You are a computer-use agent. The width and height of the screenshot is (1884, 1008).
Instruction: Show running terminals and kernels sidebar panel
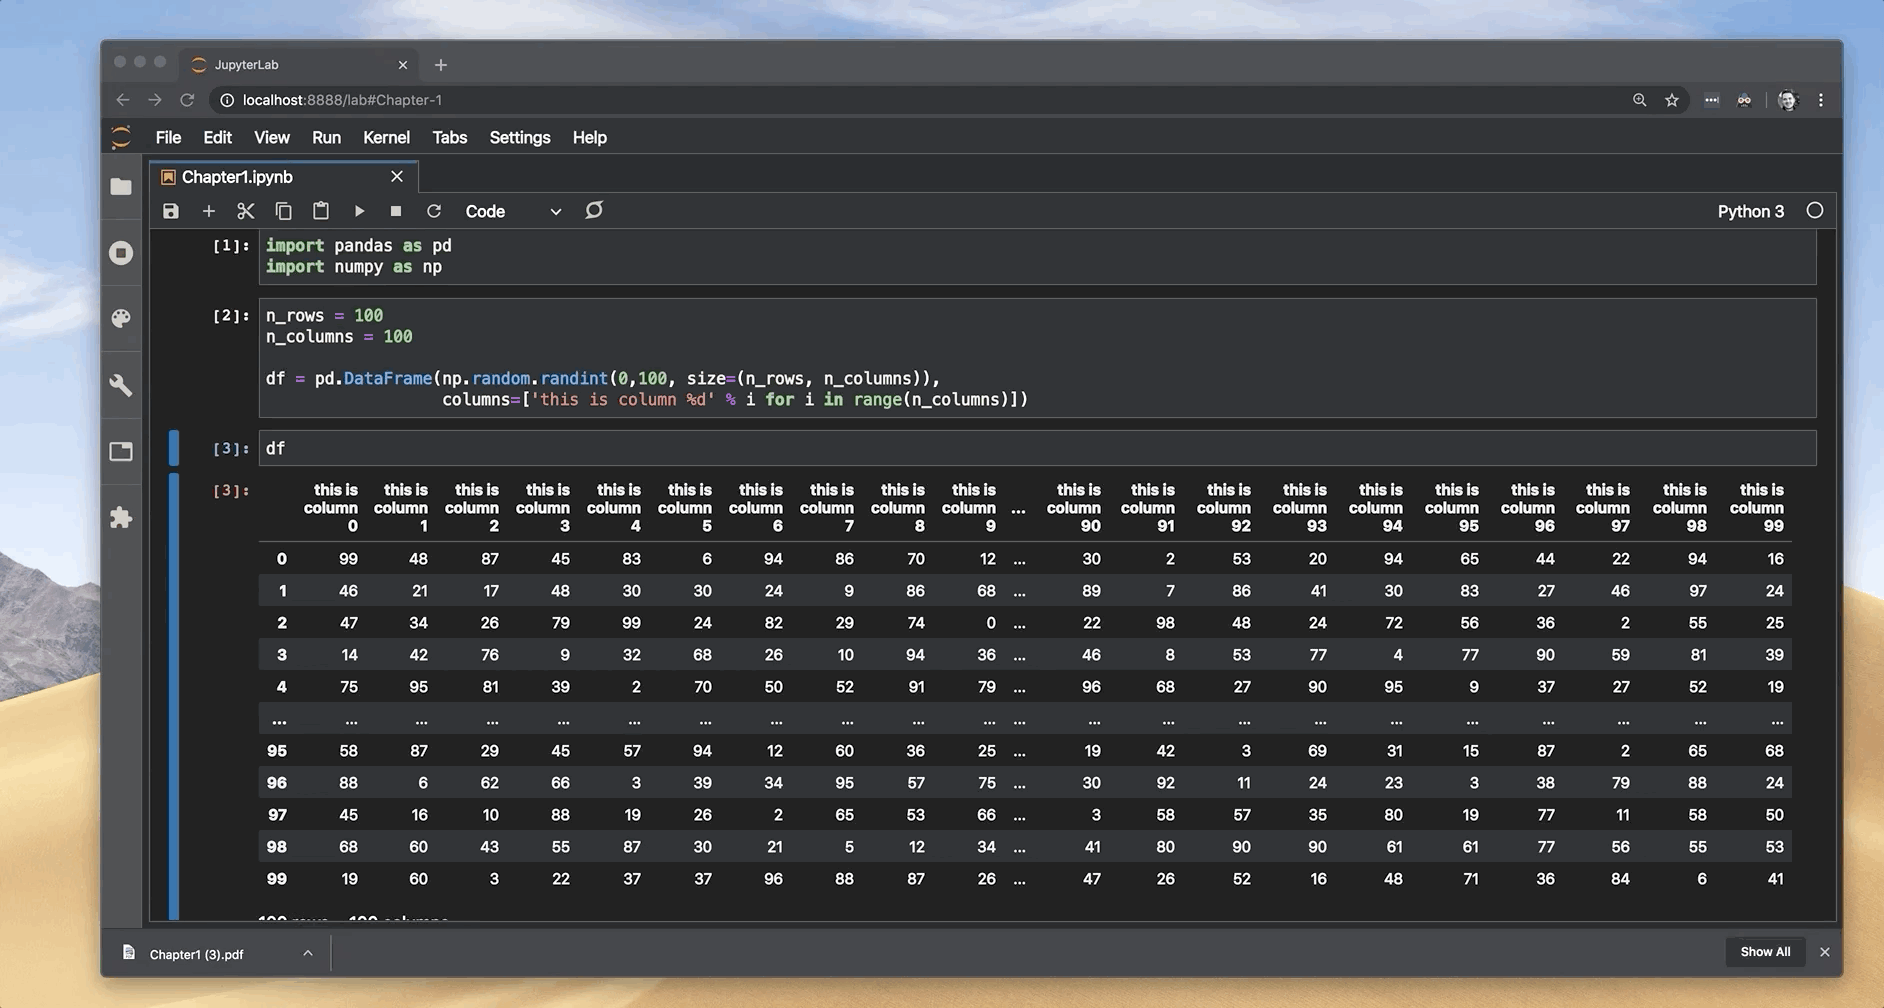coord(121,253)
